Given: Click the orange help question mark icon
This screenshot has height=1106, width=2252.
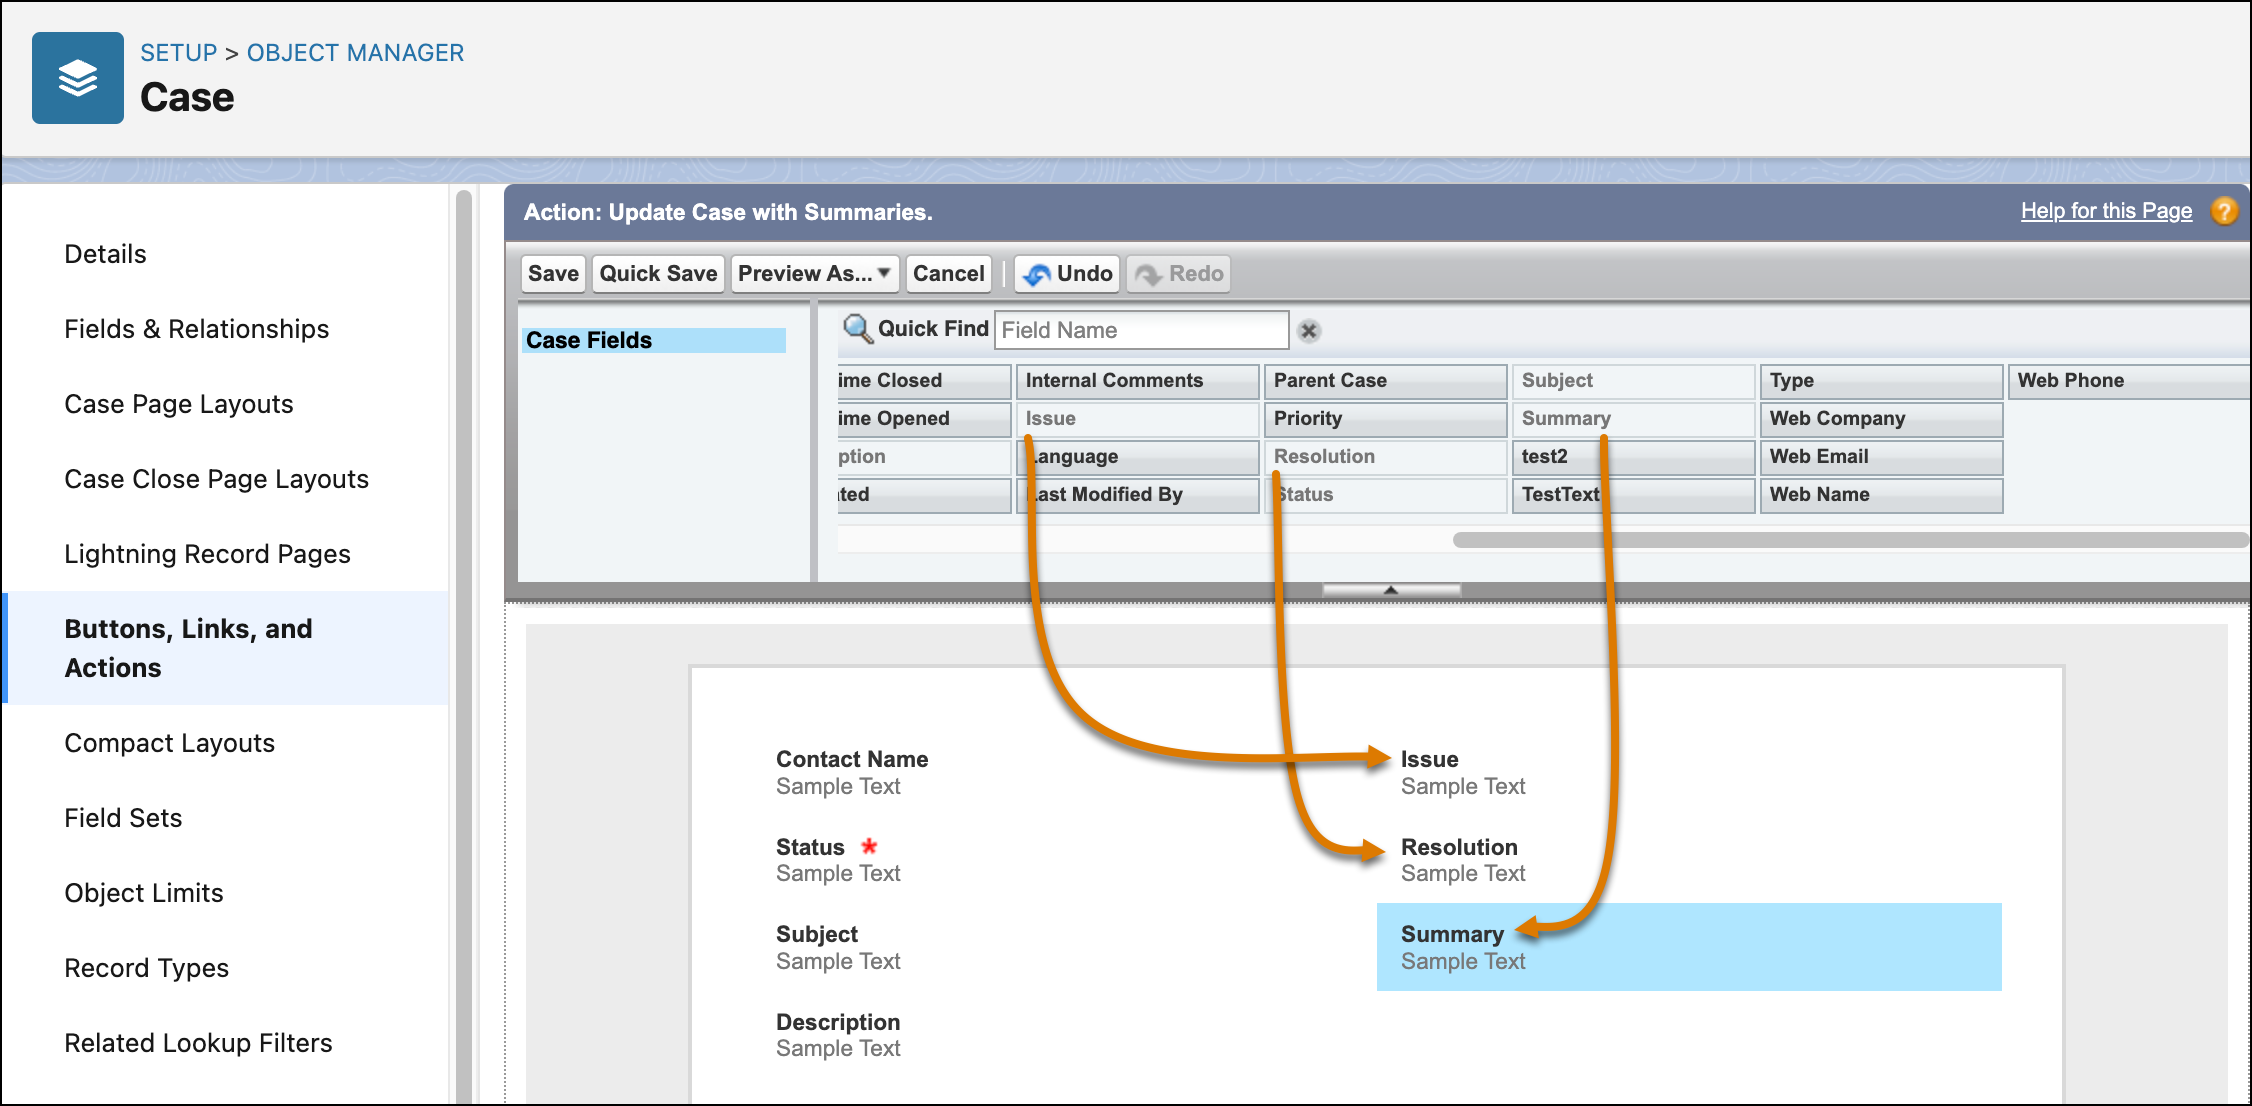Looking at the screenshot, I should point(2224,211).
